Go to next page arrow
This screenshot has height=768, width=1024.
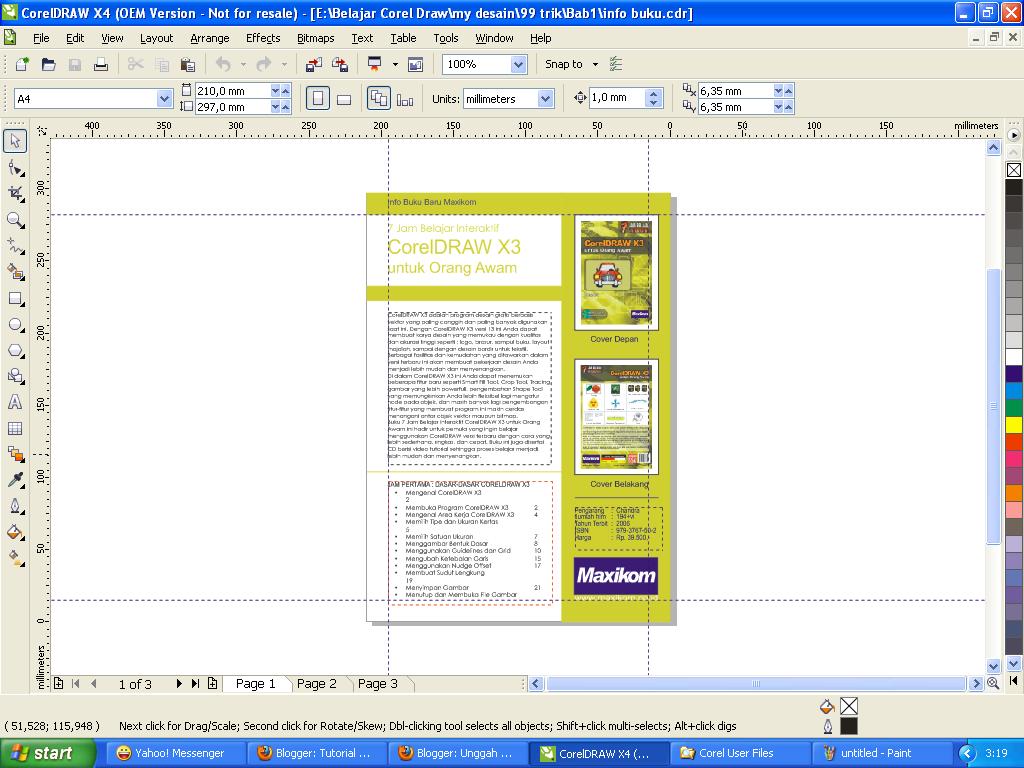click(179, 684)
